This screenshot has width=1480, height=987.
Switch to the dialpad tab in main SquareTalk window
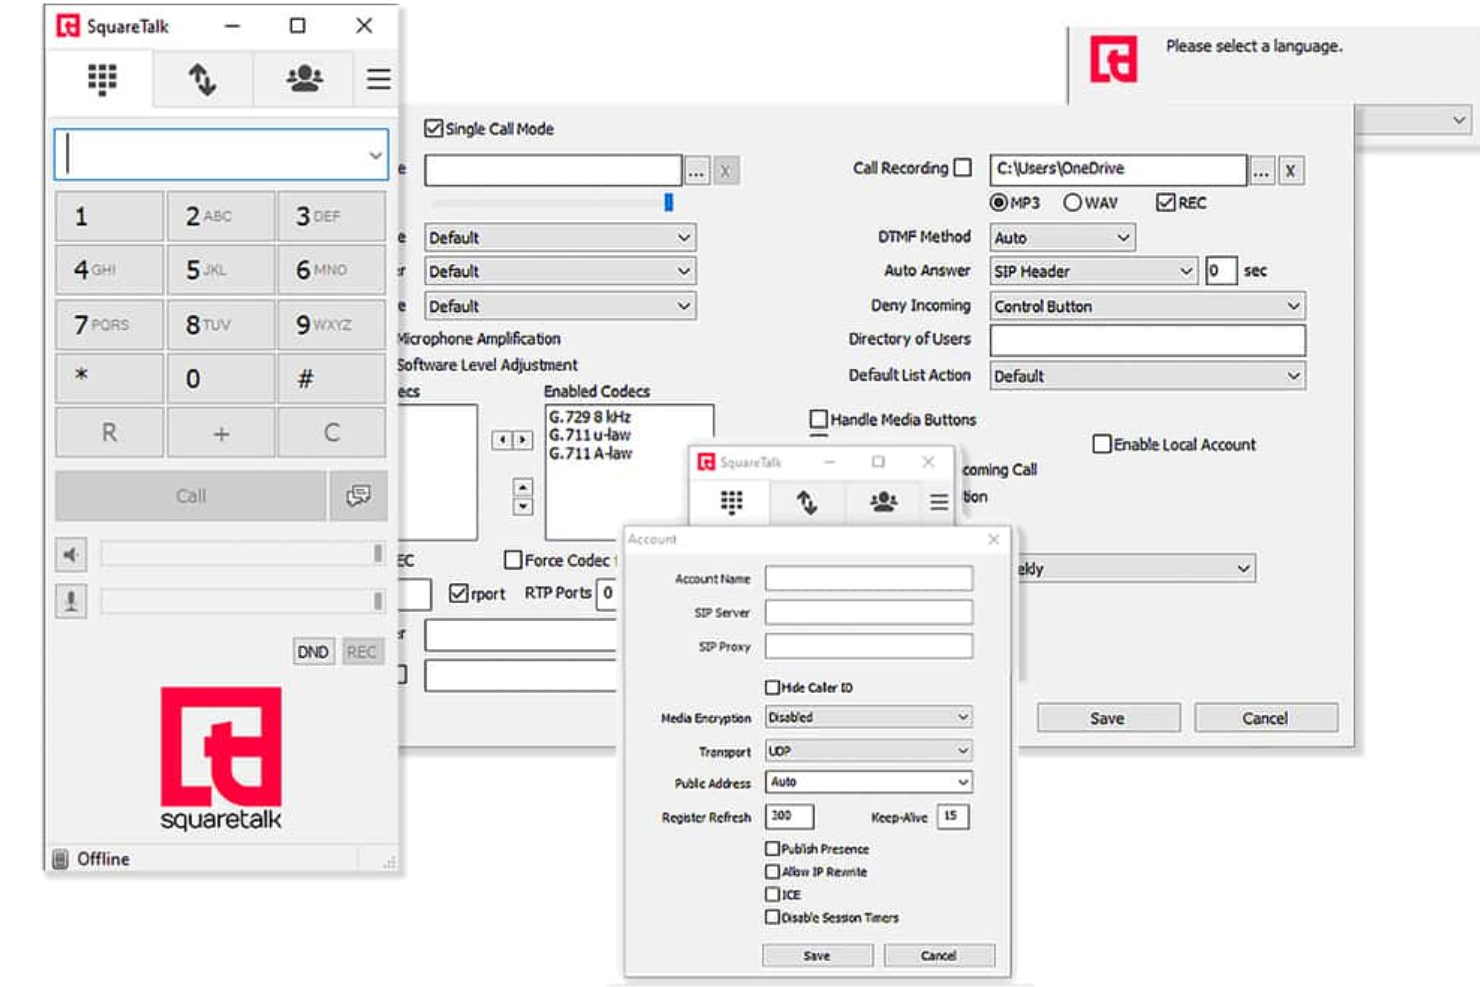click(x=102, y=79)
